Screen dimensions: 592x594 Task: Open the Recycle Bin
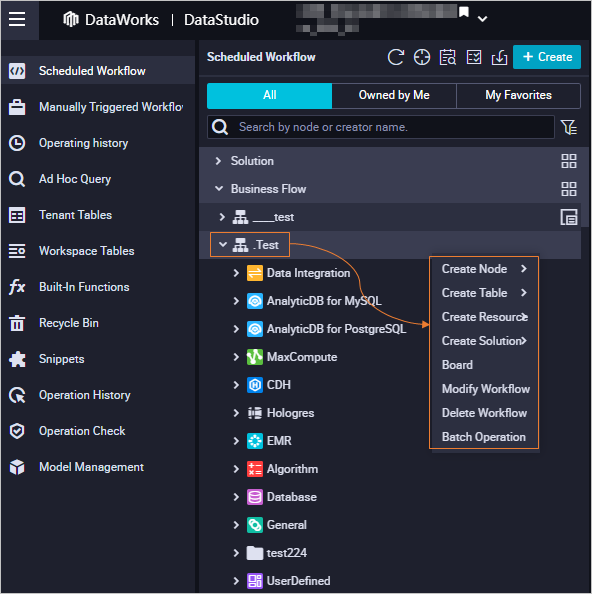click(x=98, y=323)
